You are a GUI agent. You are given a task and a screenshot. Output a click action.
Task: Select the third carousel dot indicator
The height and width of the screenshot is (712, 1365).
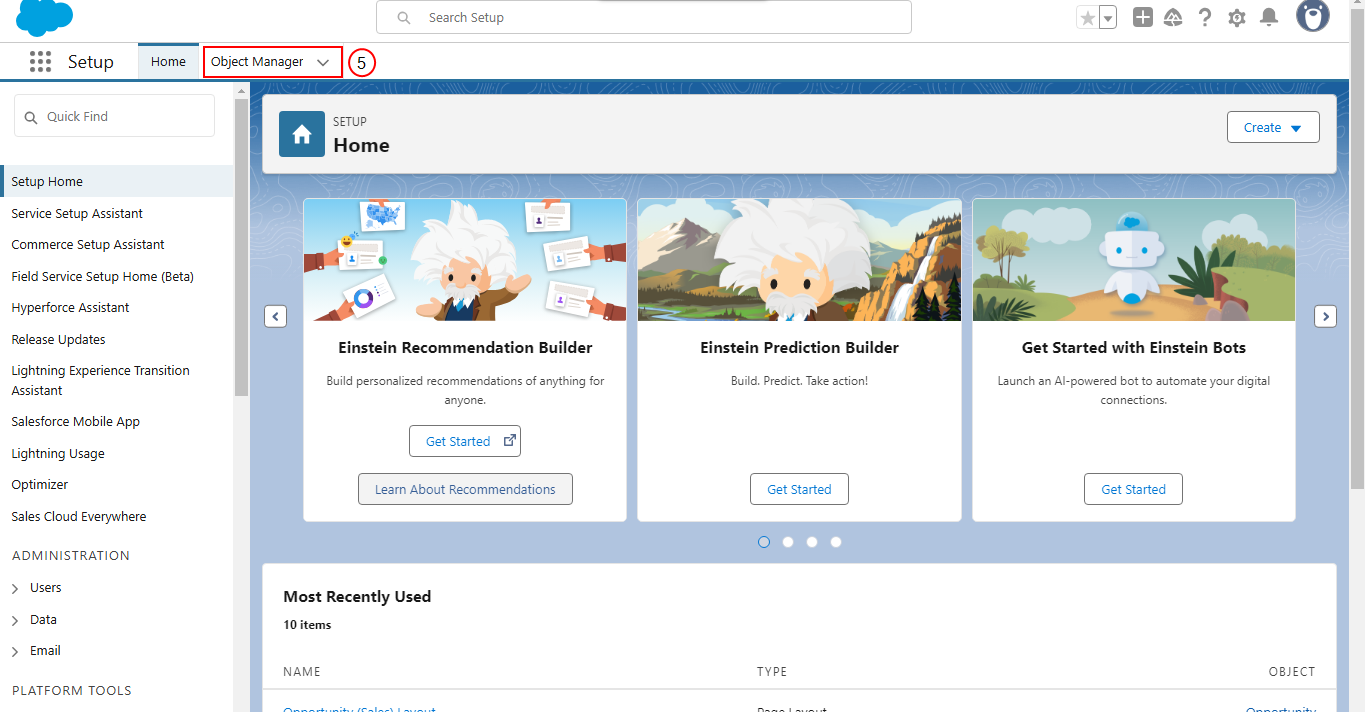pyautogui.click(x=812, y=542)
